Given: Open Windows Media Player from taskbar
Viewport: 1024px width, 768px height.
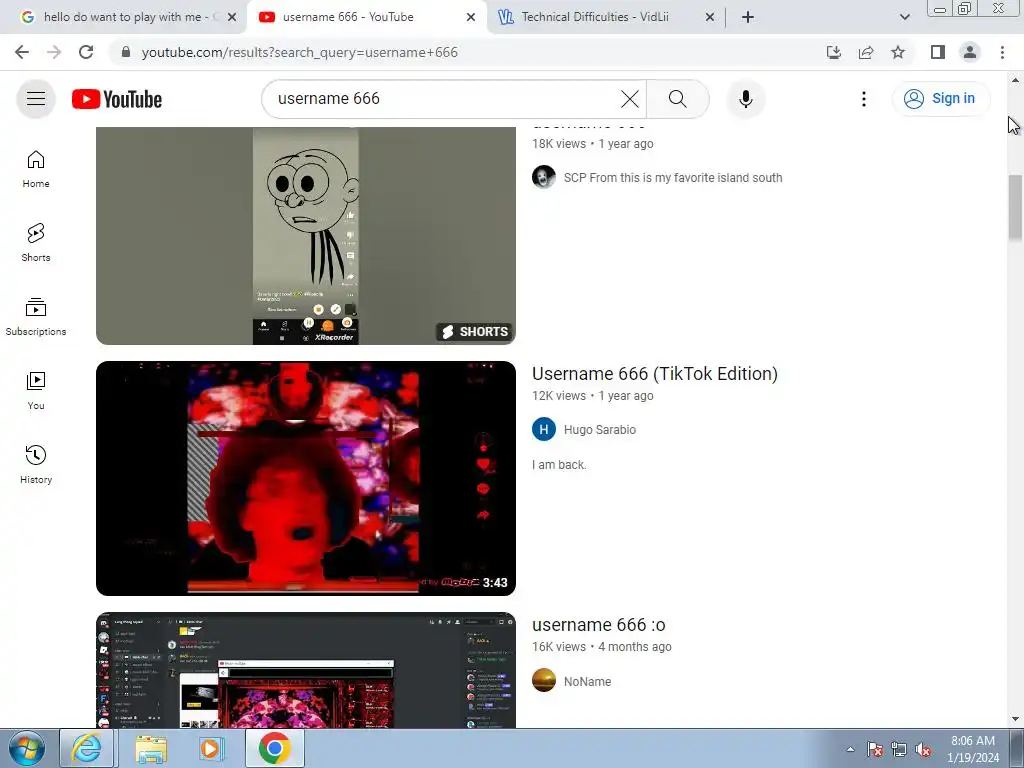Looking at the screenshot, I should pyautogui.click(x=211, y=748).
